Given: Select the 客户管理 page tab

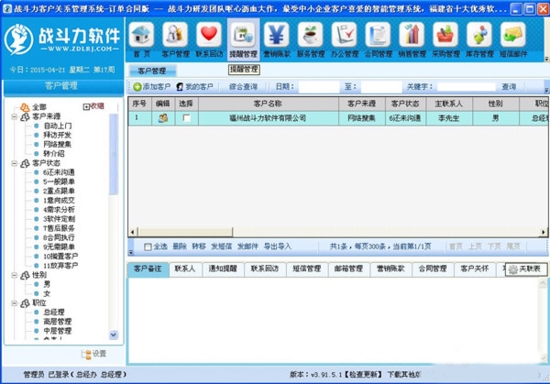Looking at the screenshot, I should [x=152, y=71].
